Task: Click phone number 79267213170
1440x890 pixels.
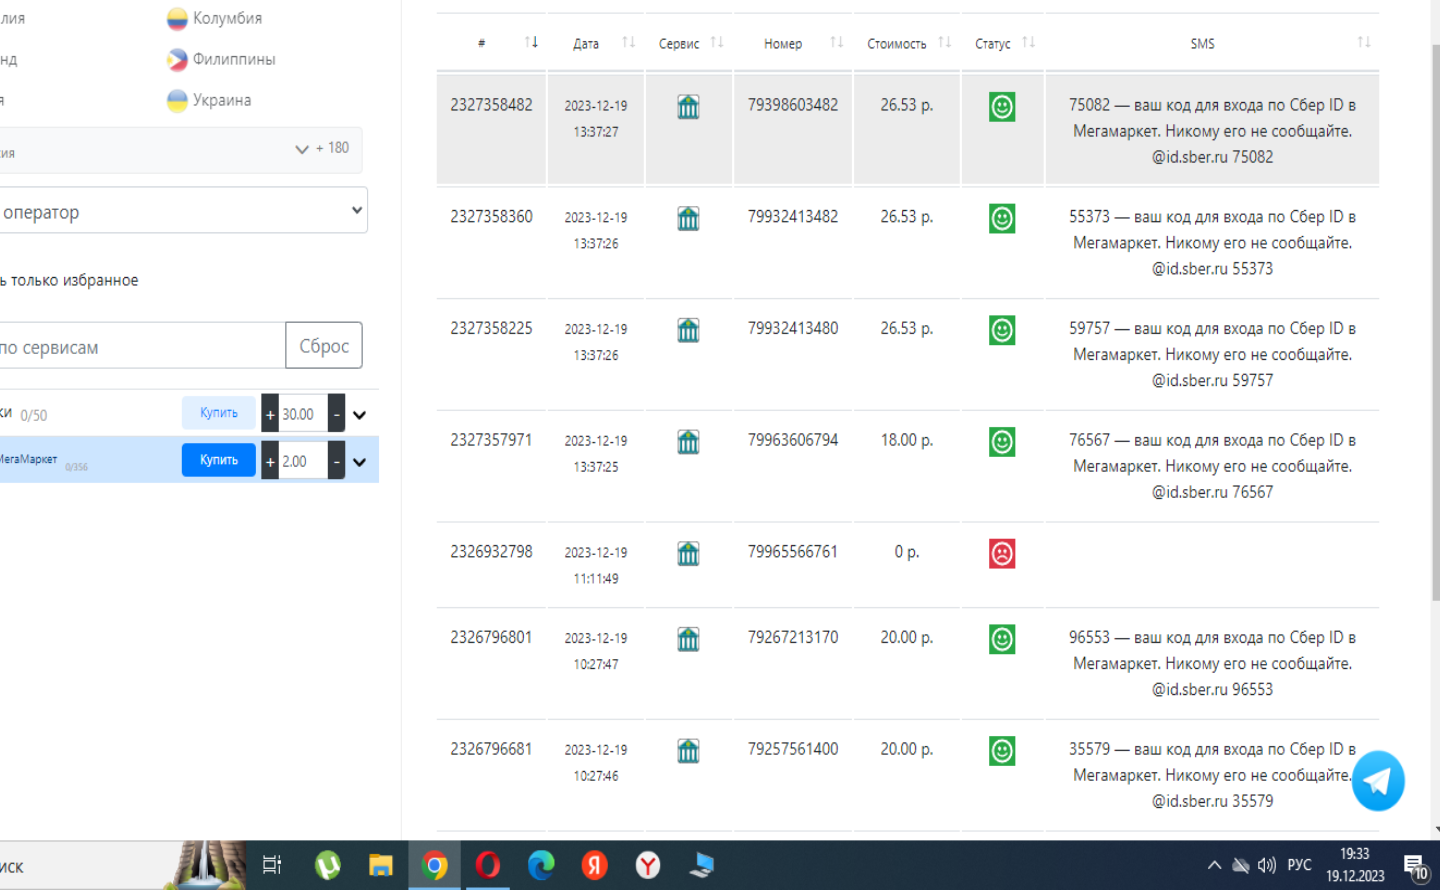Action: pos(793,637)
